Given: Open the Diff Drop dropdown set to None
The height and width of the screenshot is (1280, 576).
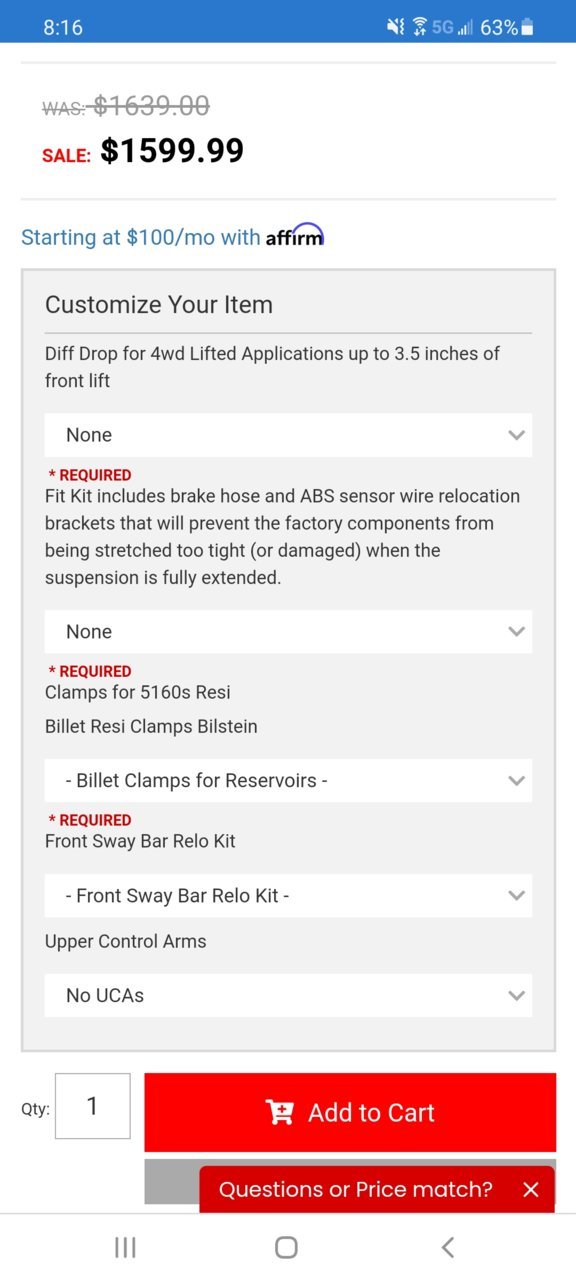Looking at the screenshot, I should [288, 435].
